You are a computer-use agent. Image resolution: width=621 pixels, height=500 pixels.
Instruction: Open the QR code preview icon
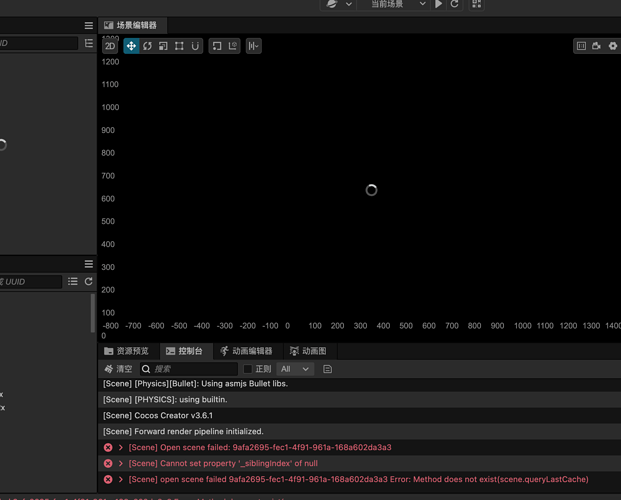[x=476, y=4]
